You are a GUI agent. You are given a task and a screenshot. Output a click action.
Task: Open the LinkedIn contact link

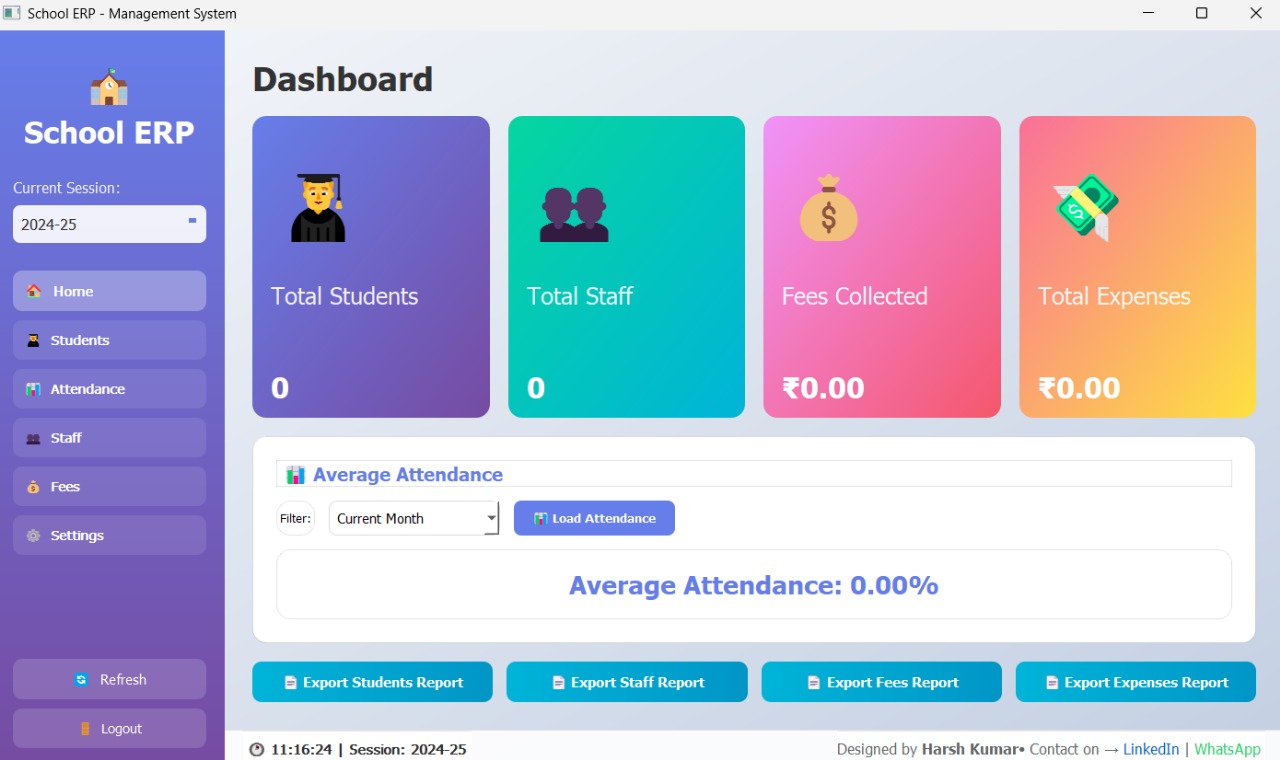1151,749
